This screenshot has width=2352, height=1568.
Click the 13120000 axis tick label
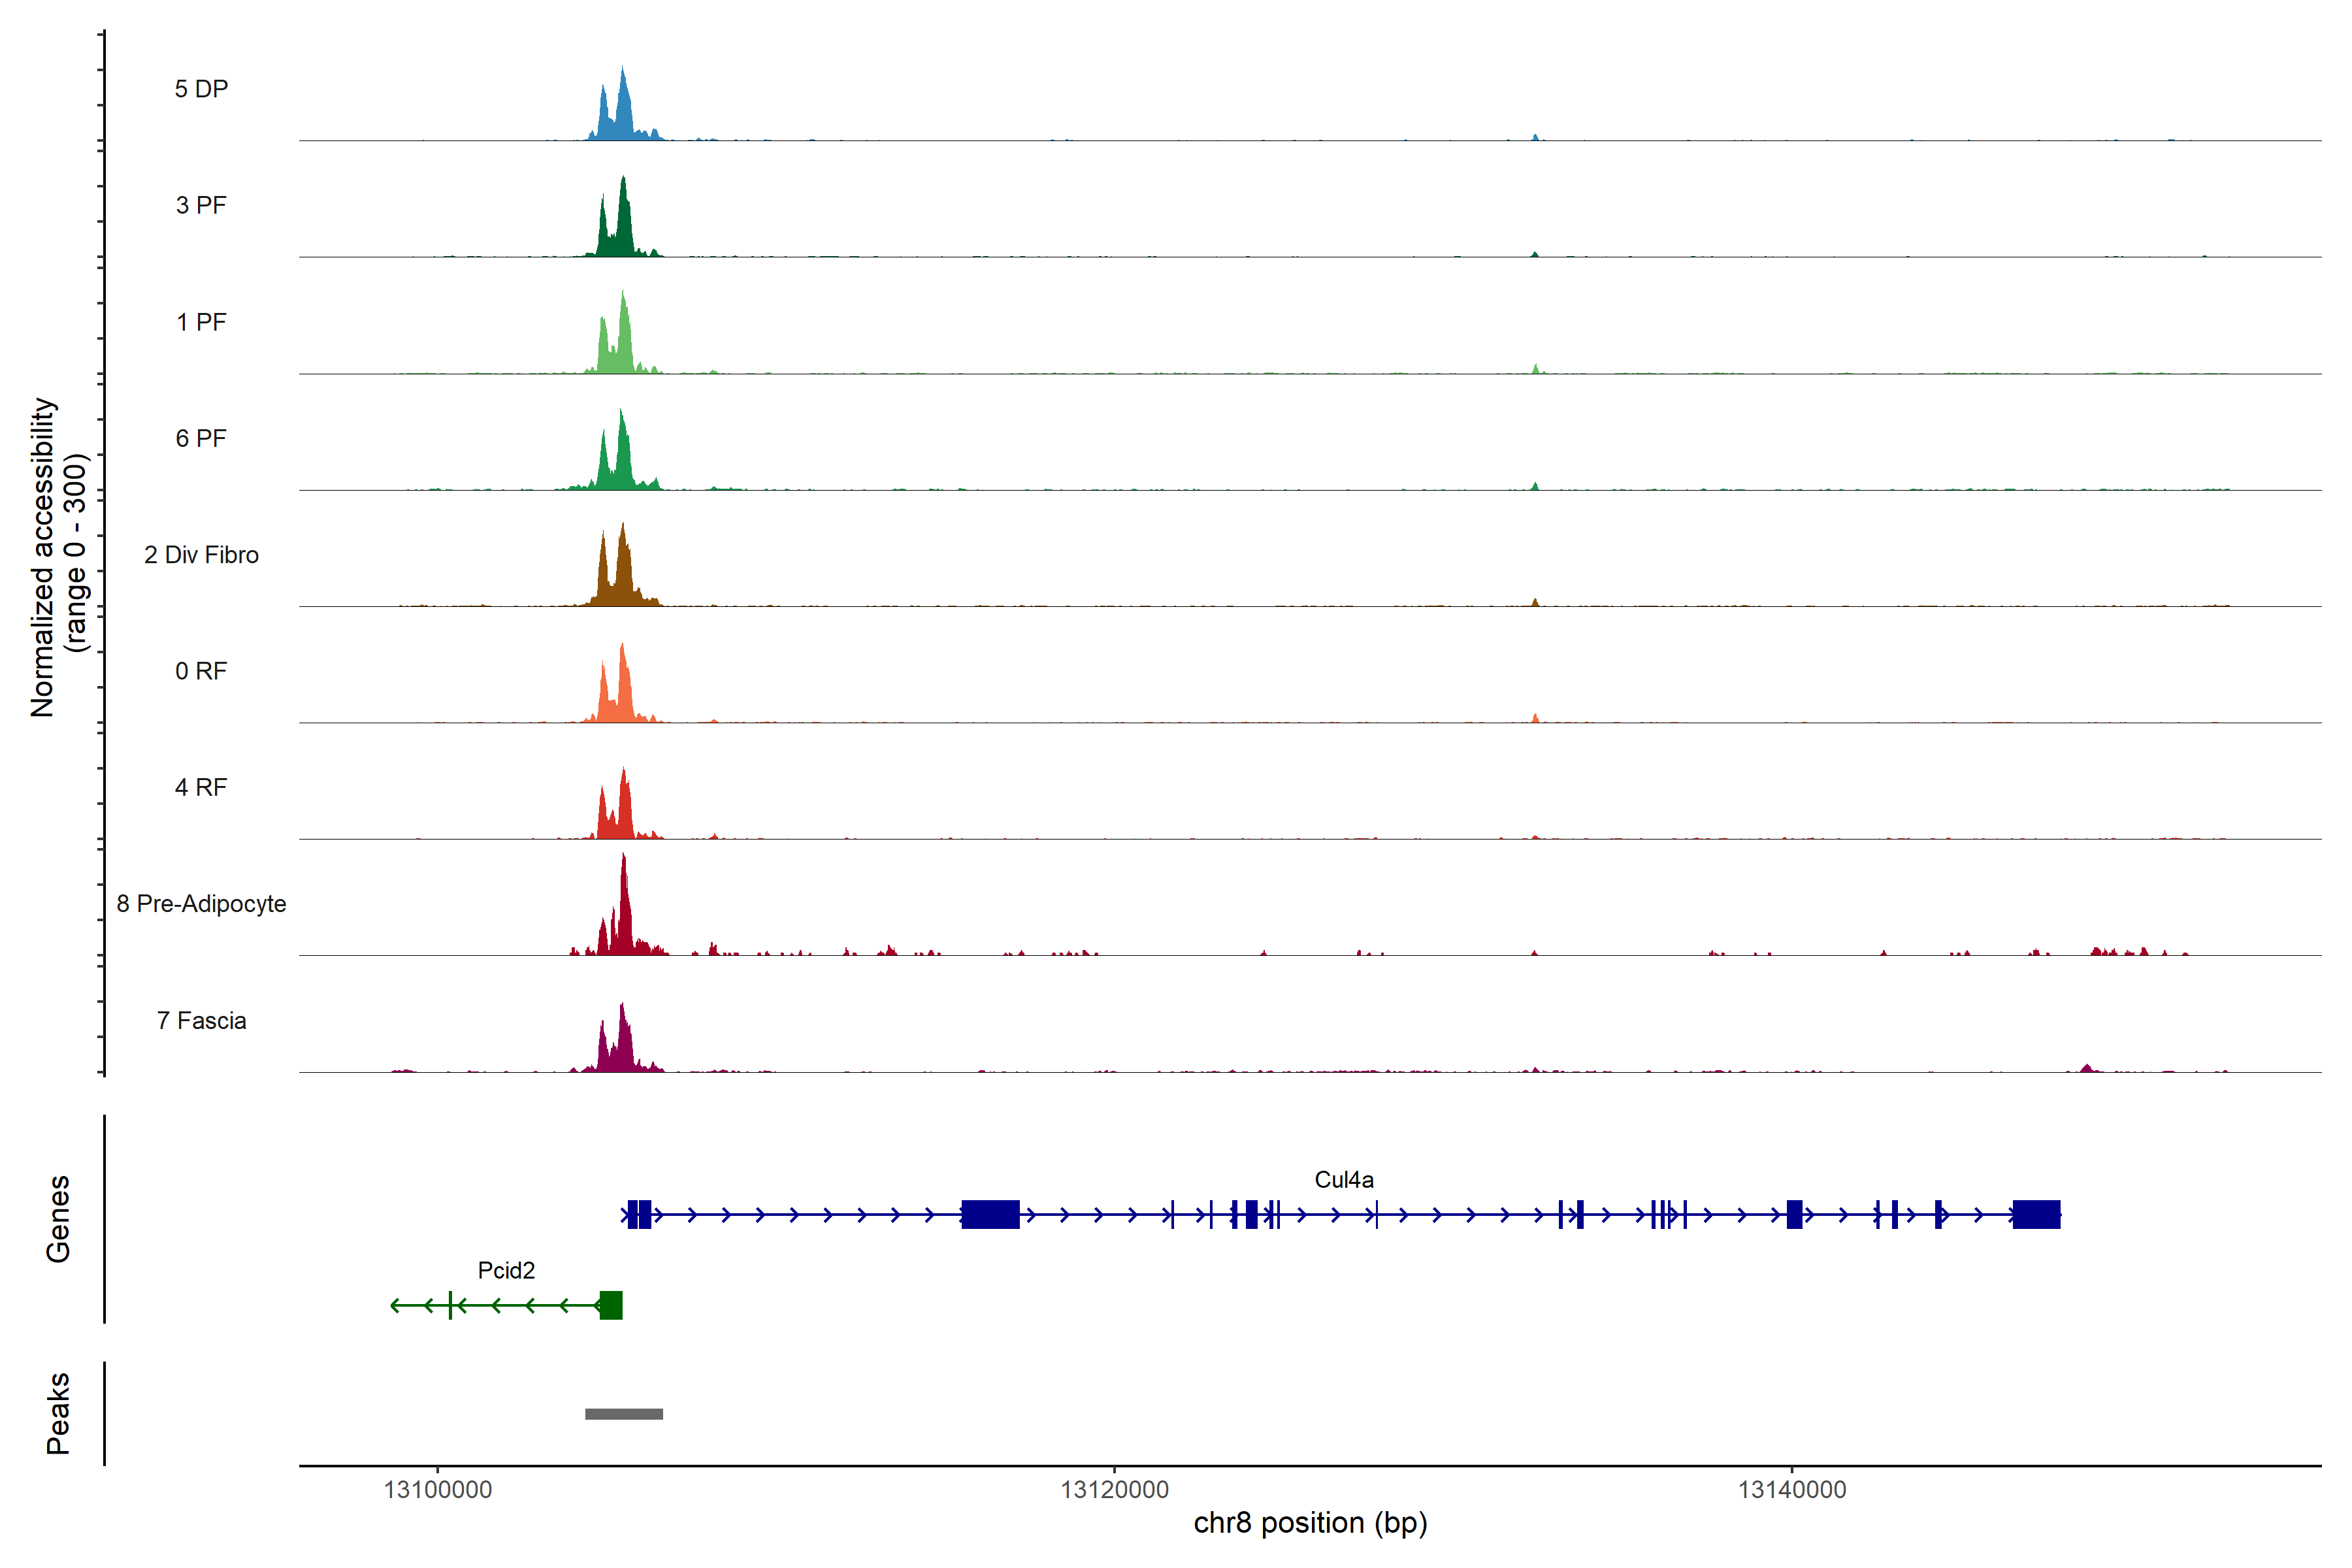point(1114,1490)
